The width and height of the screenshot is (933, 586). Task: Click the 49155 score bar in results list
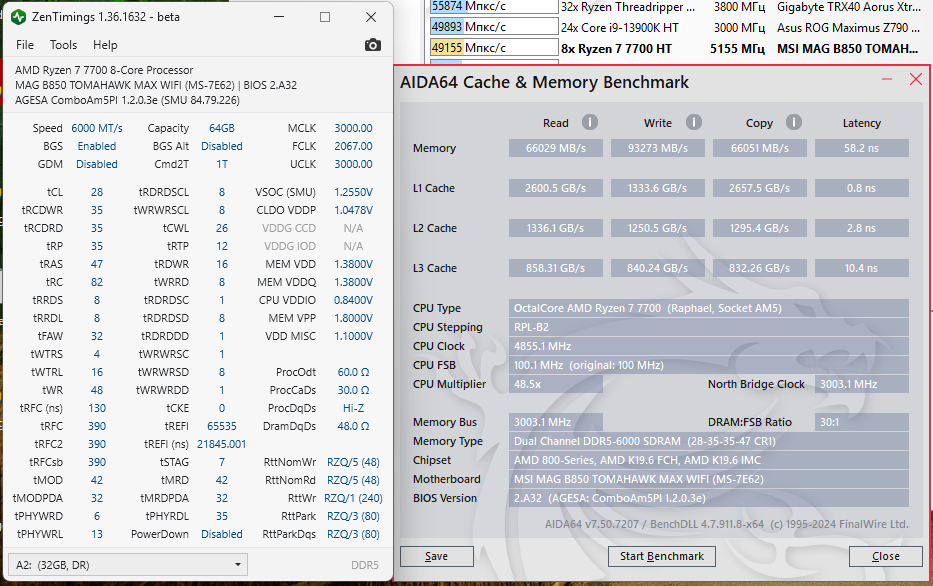(493, 48)
